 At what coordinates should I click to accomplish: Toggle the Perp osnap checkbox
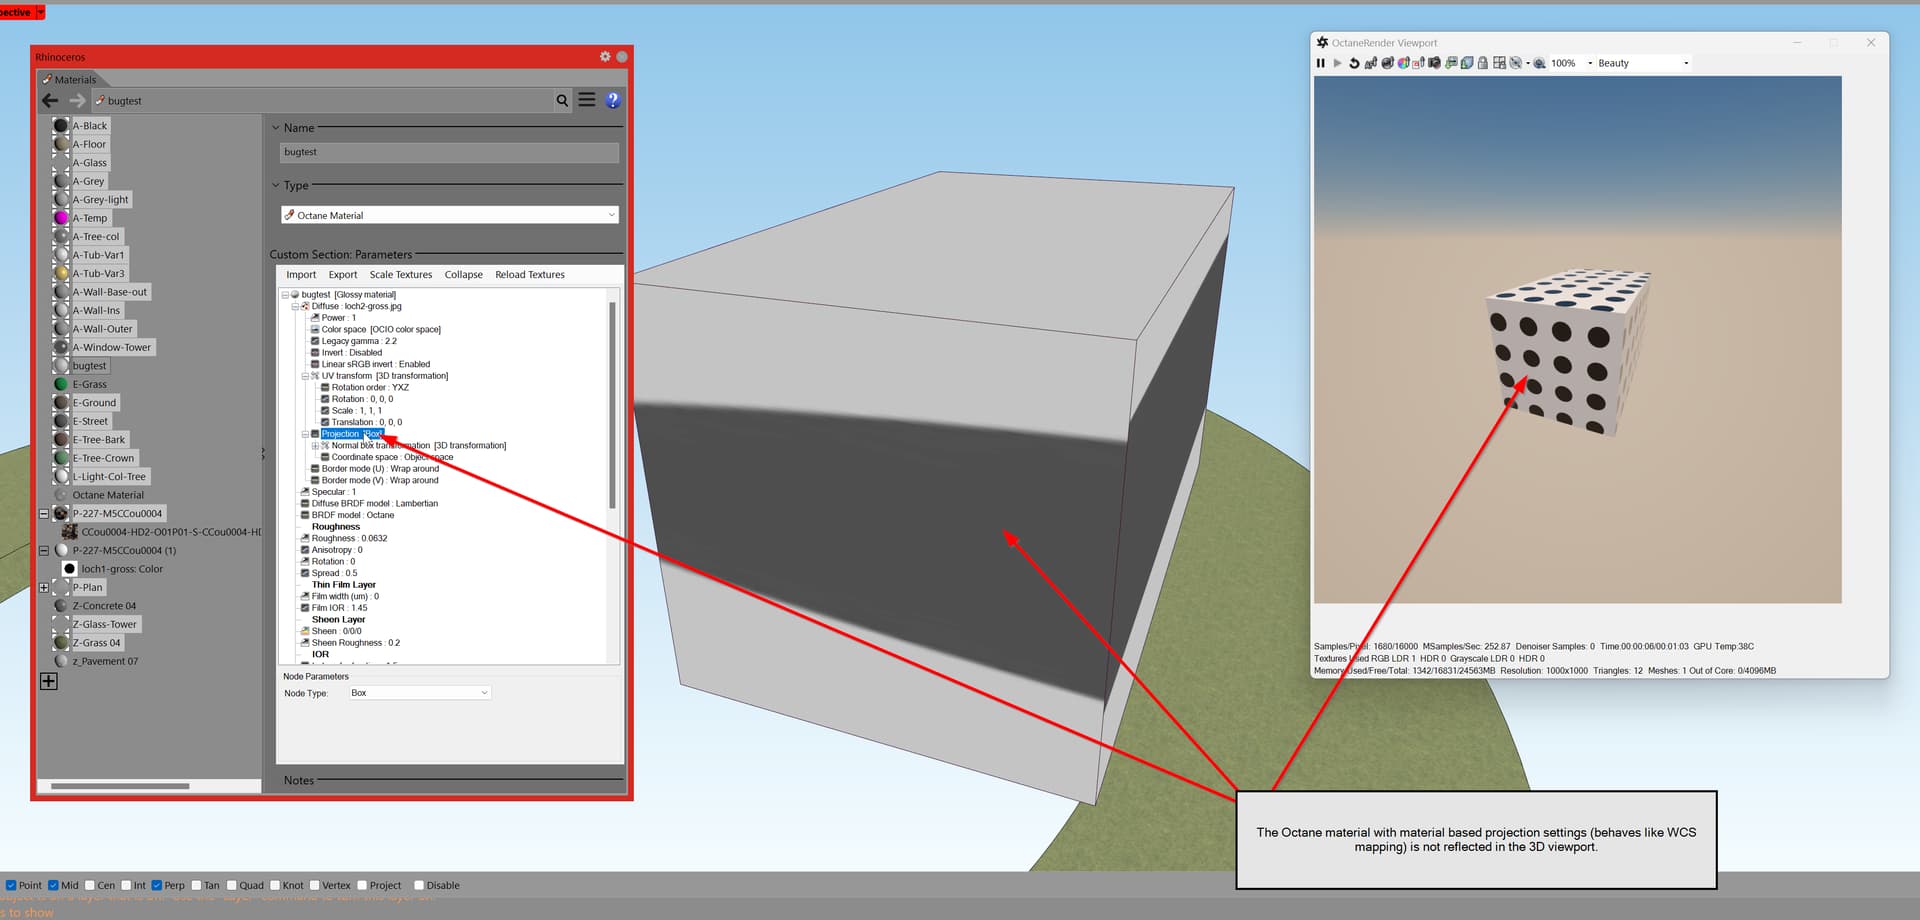pos(156,885)
